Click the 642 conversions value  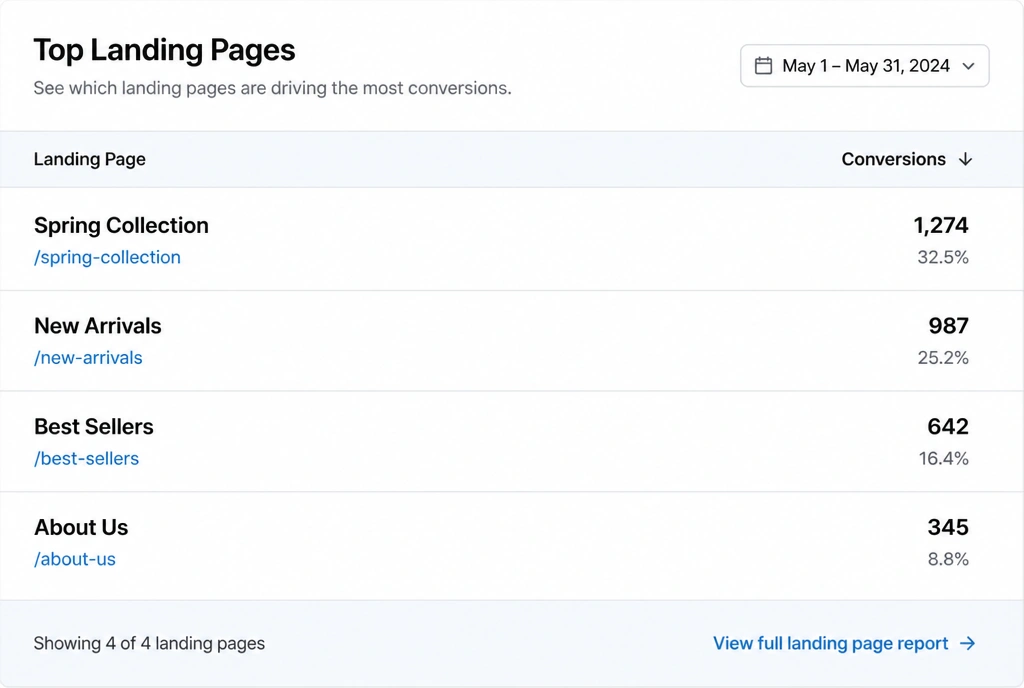(948, 426)
